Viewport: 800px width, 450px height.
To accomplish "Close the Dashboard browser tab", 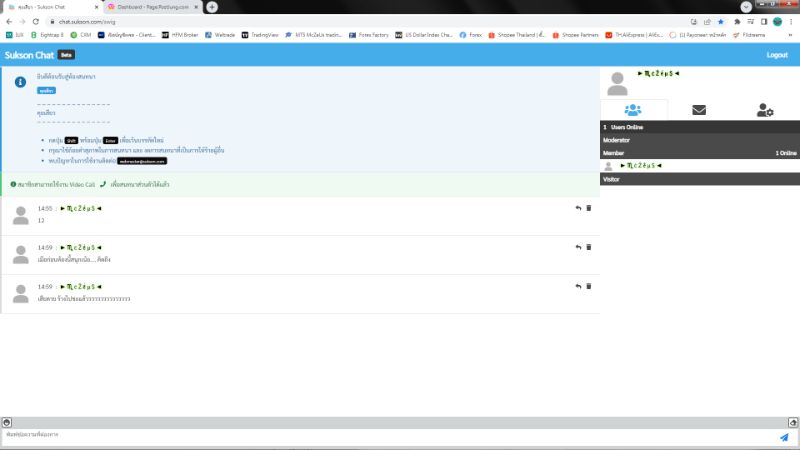I will point(196,7).
